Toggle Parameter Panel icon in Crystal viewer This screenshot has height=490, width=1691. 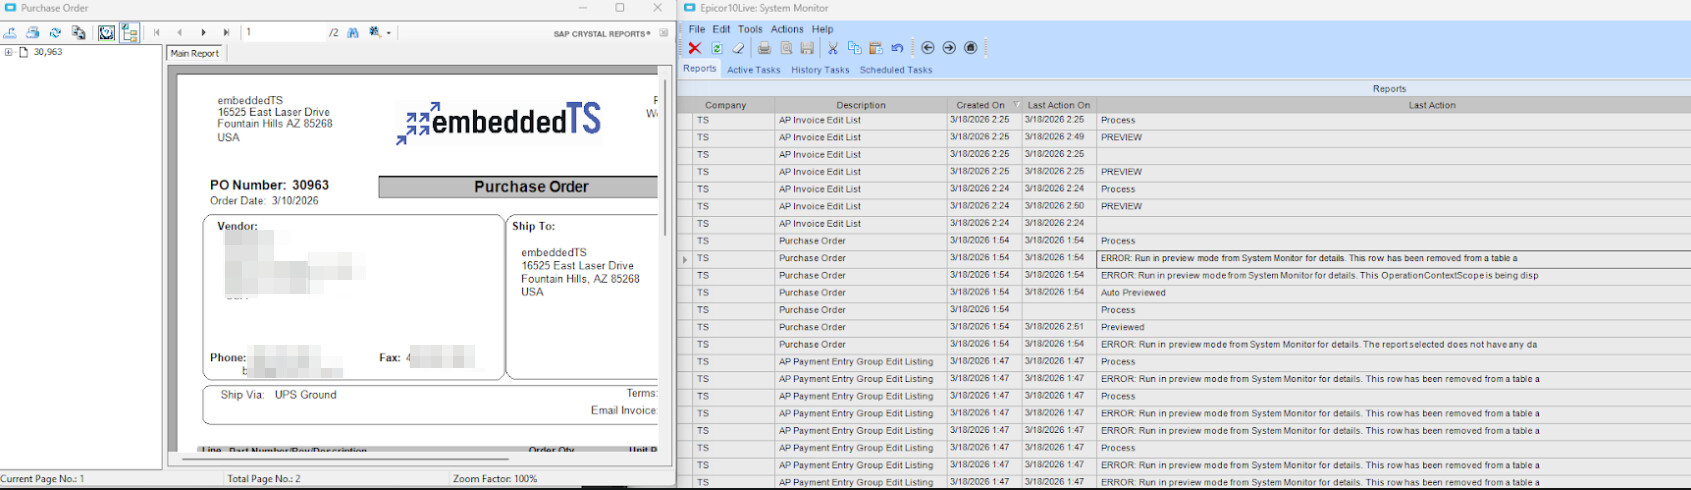click(x=106, y=33)
